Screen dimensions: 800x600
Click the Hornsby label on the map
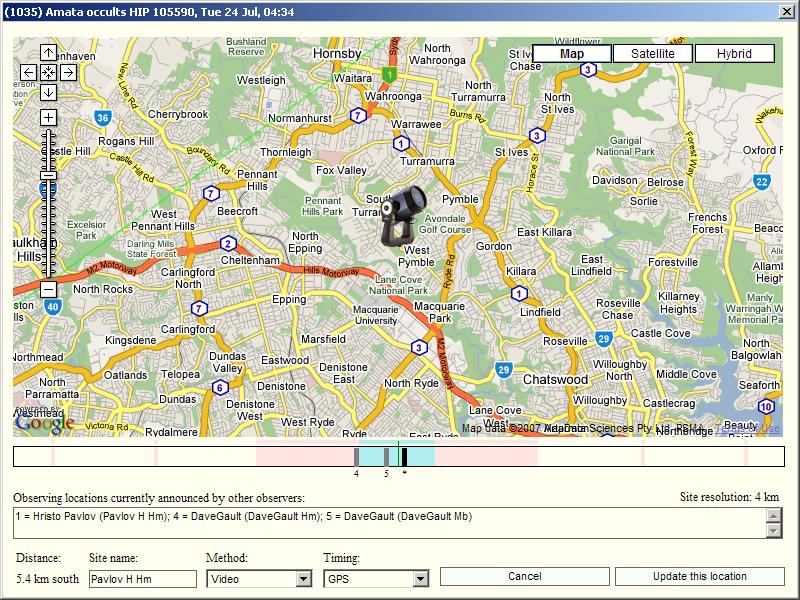337,53
